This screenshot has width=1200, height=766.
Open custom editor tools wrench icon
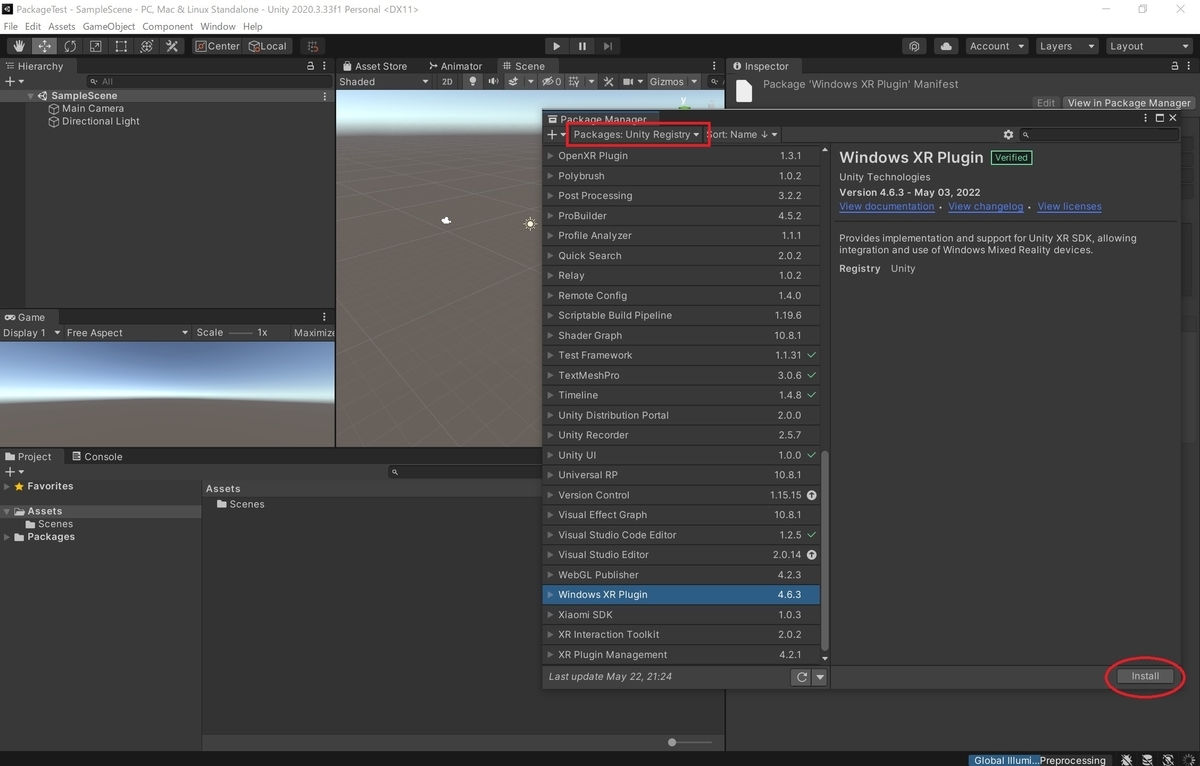pos(172,46)
